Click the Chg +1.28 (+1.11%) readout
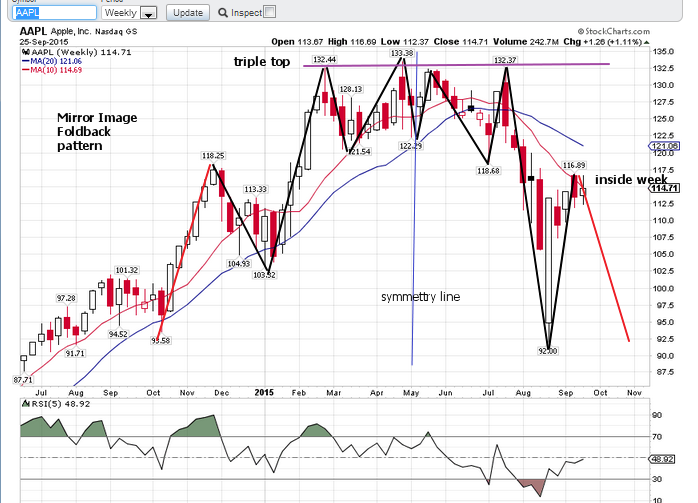Viewport: 698px width, 503px height. pos(602,42)
